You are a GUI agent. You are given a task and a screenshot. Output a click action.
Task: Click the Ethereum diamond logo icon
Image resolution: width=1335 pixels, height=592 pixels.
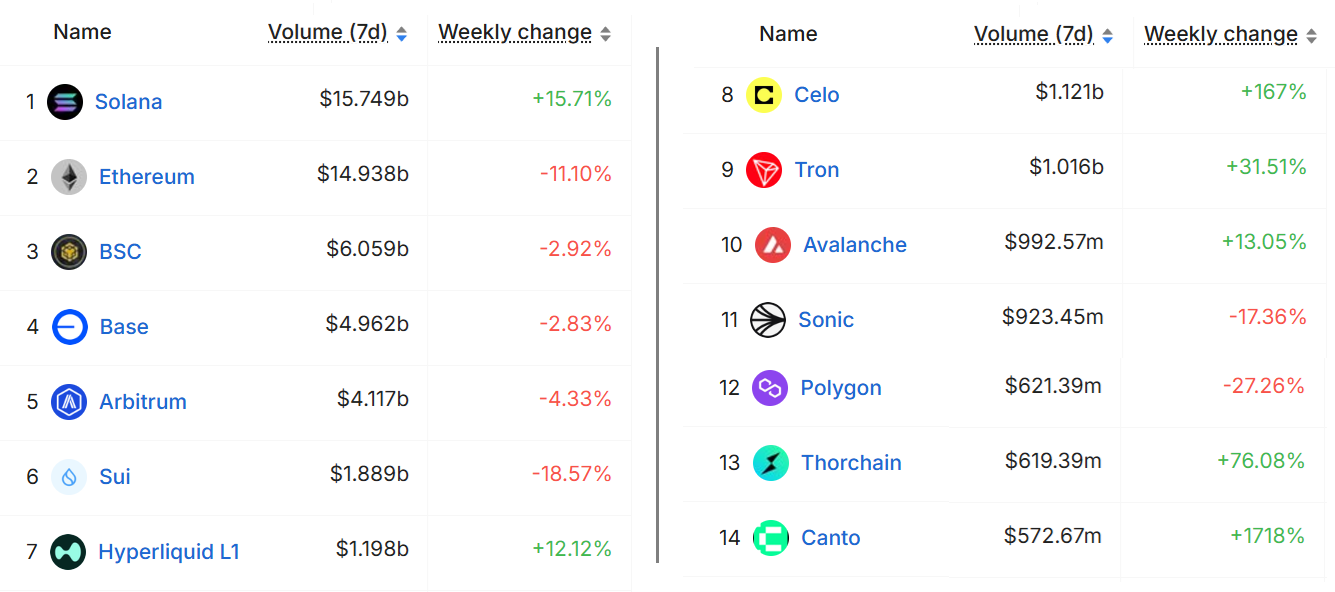click(x=69, y=177)
